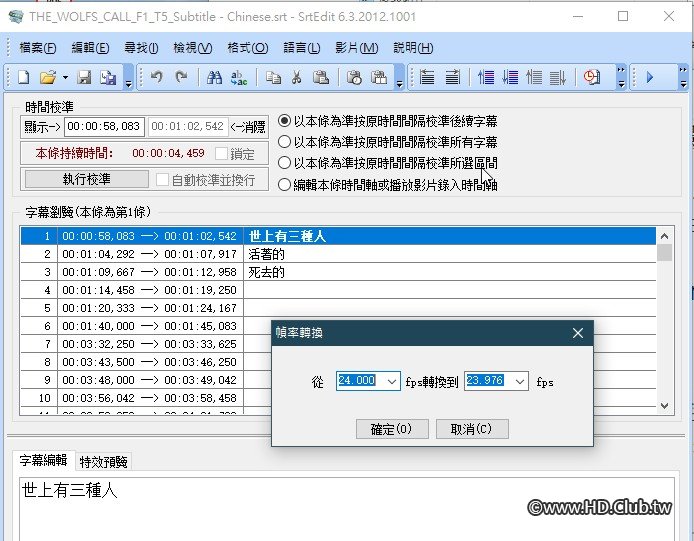Play the video with blue arrow
This screenshot has height=541, width=694.
649,77
